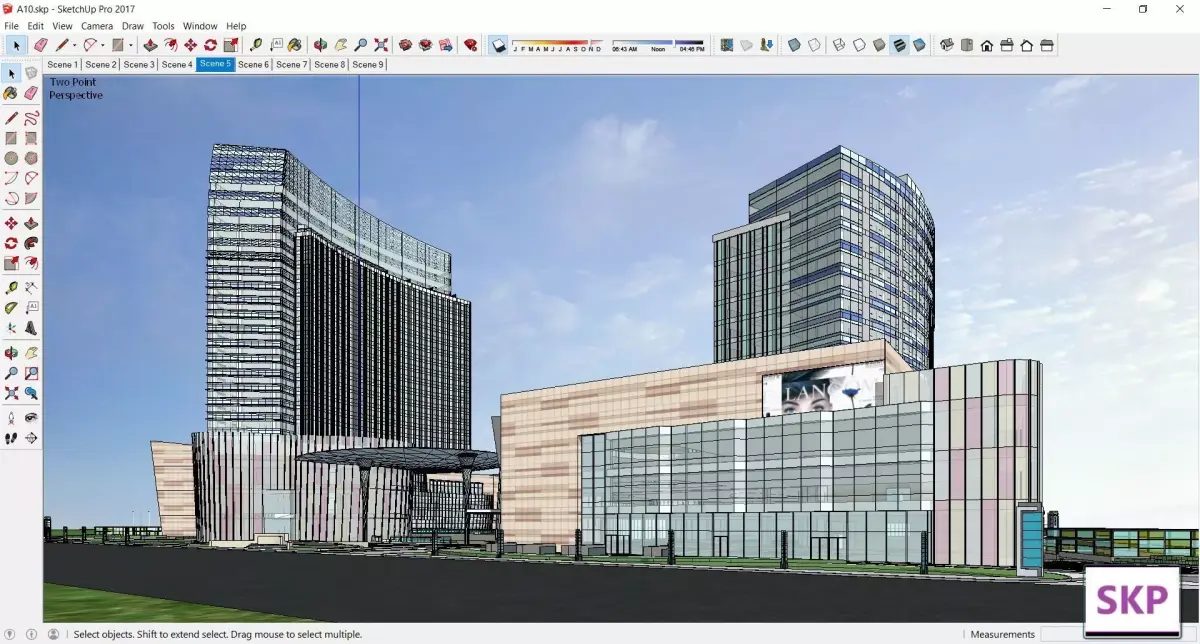This screenshot has height=644, width=1200.
Task: Switch to the Scene 3 tab
Action: point(139,64)
